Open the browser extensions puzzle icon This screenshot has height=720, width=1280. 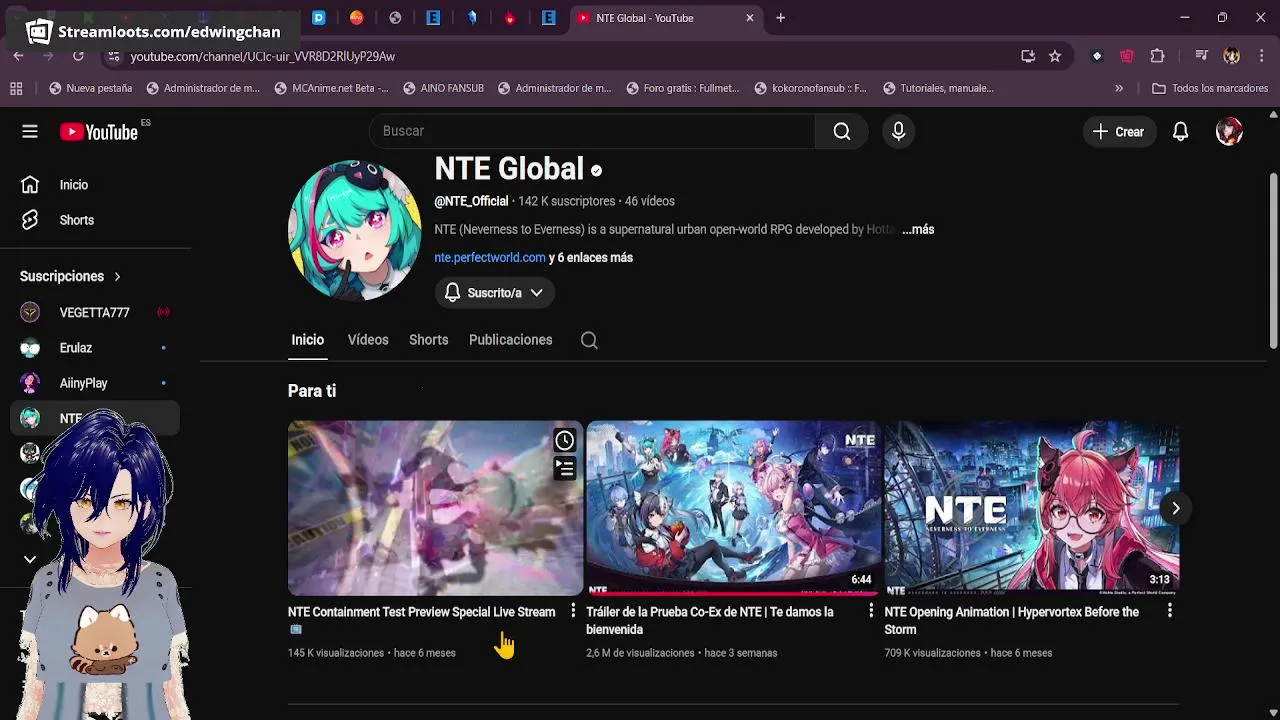[x=1157, y=56]
